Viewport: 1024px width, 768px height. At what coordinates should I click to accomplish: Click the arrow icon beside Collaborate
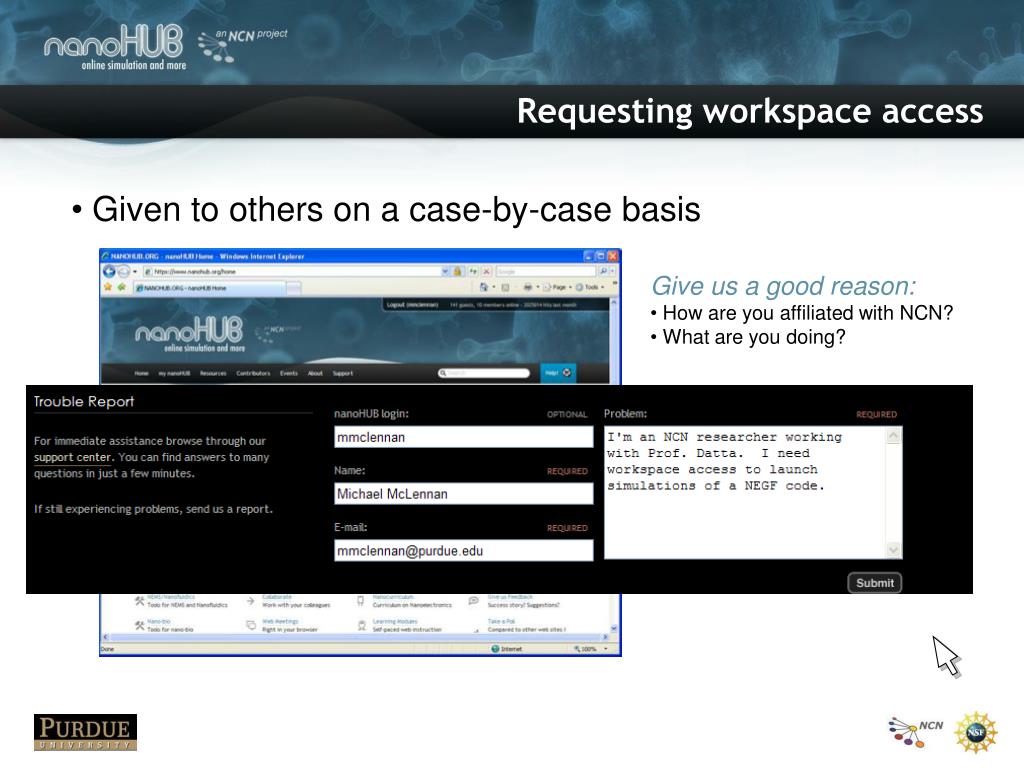pyautogui.click(x=250, y=601)
